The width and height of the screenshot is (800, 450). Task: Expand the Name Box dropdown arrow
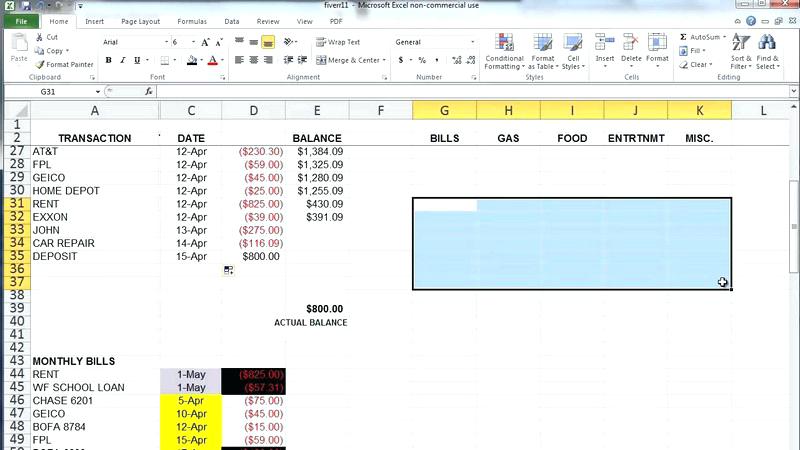pyautogui.click(x=96, y=91)
